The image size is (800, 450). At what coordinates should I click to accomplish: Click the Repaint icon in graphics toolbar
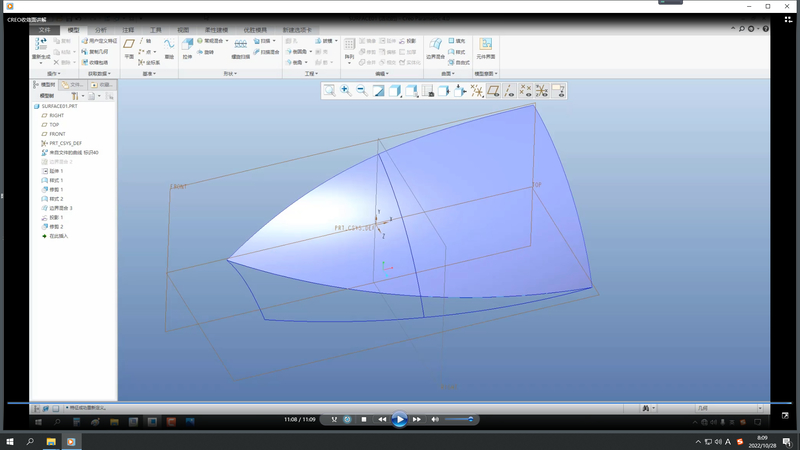coord(378,91)
